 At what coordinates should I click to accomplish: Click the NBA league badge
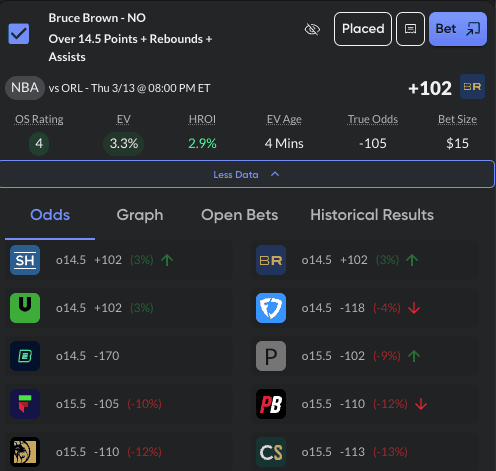(x=25, y=88)
